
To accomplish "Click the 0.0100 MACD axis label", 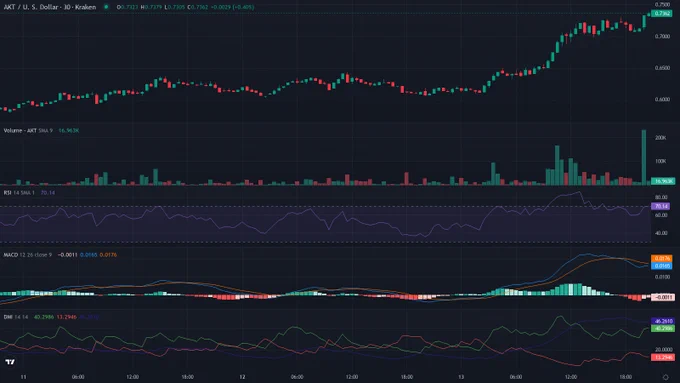I will coord(662,277).
